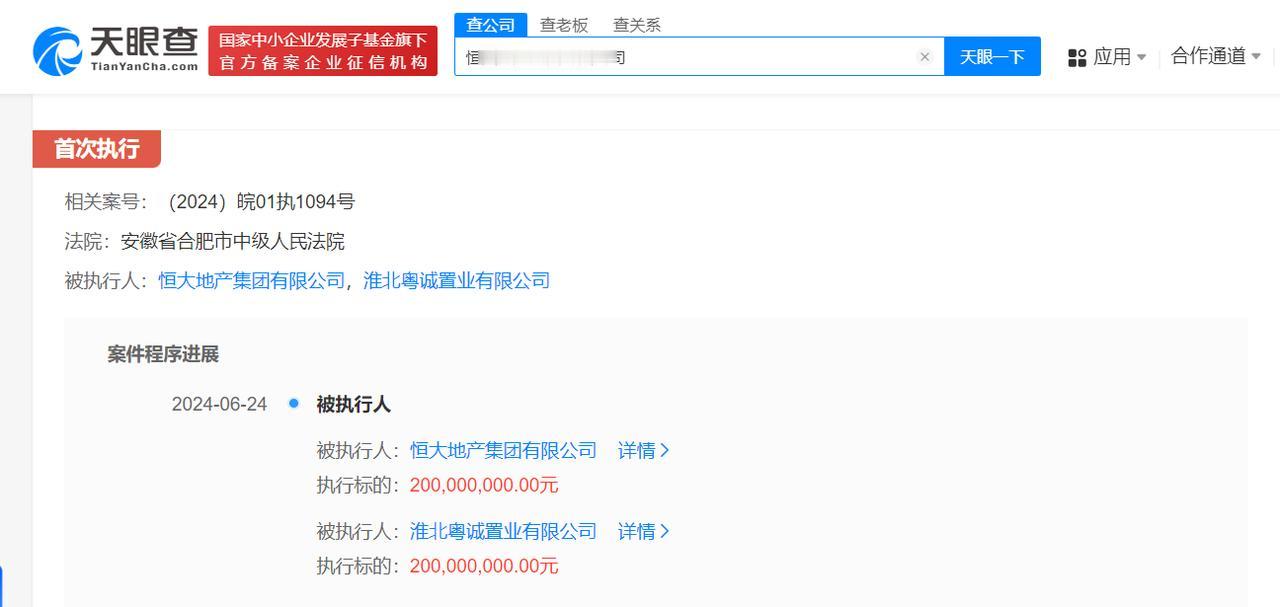The height and width of the screenshot is (607, 1280).
Task: Click the case number (2024)皖01执1094号
Action: (x=260, y=202)
